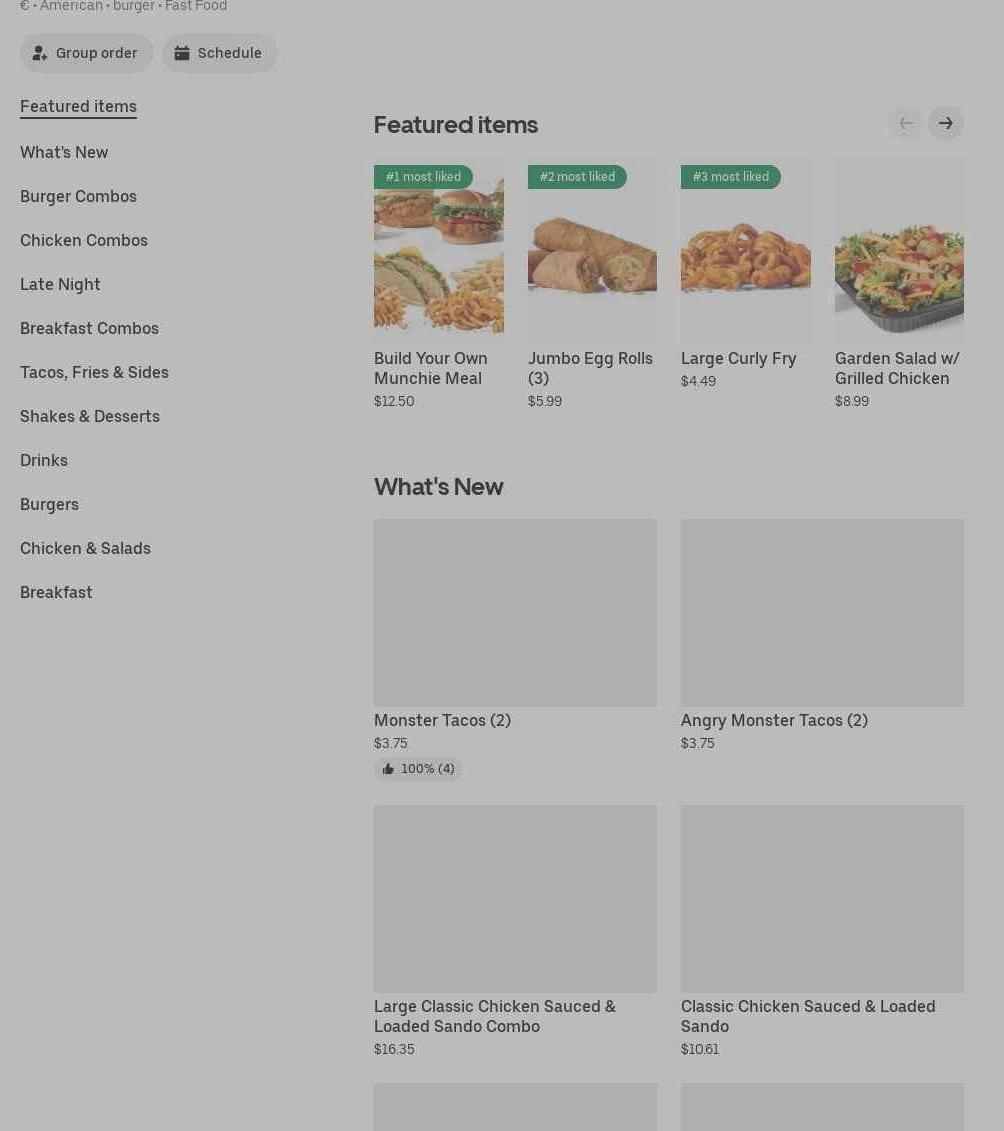The height and width of the screenshot is (1131, 1004).
Task: Open the Burger Combos menu section
Action: pos(78,196)
